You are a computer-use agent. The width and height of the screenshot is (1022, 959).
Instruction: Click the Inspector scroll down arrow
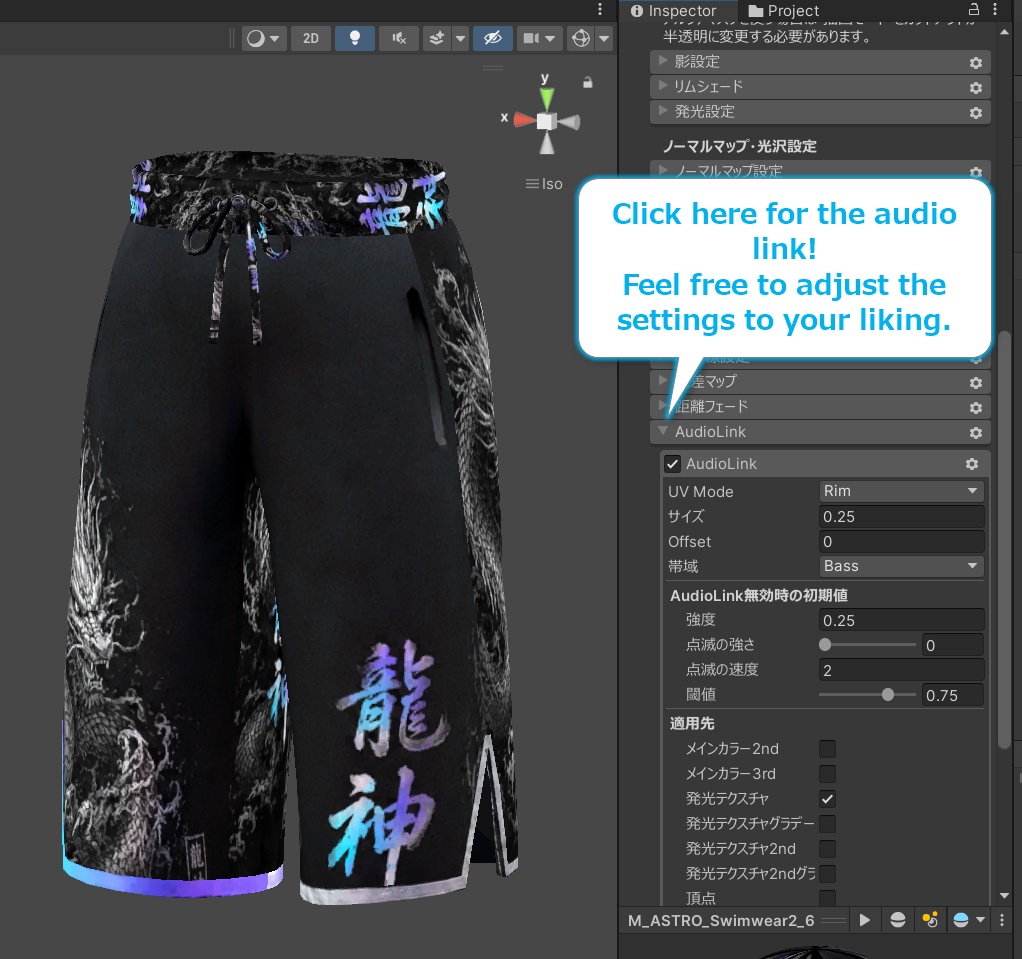click(1004, 895)
